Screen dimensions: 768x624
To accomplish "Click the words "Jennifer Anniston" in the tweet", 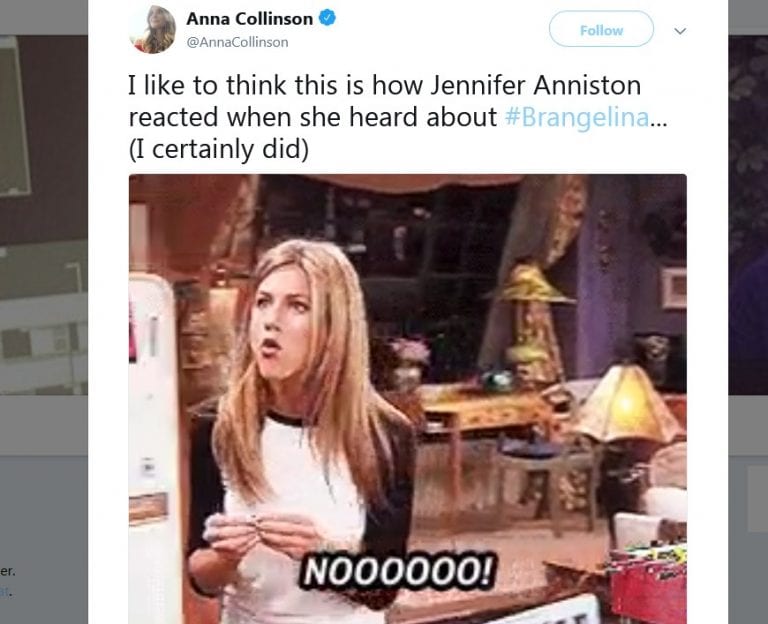I will [536, 86].
